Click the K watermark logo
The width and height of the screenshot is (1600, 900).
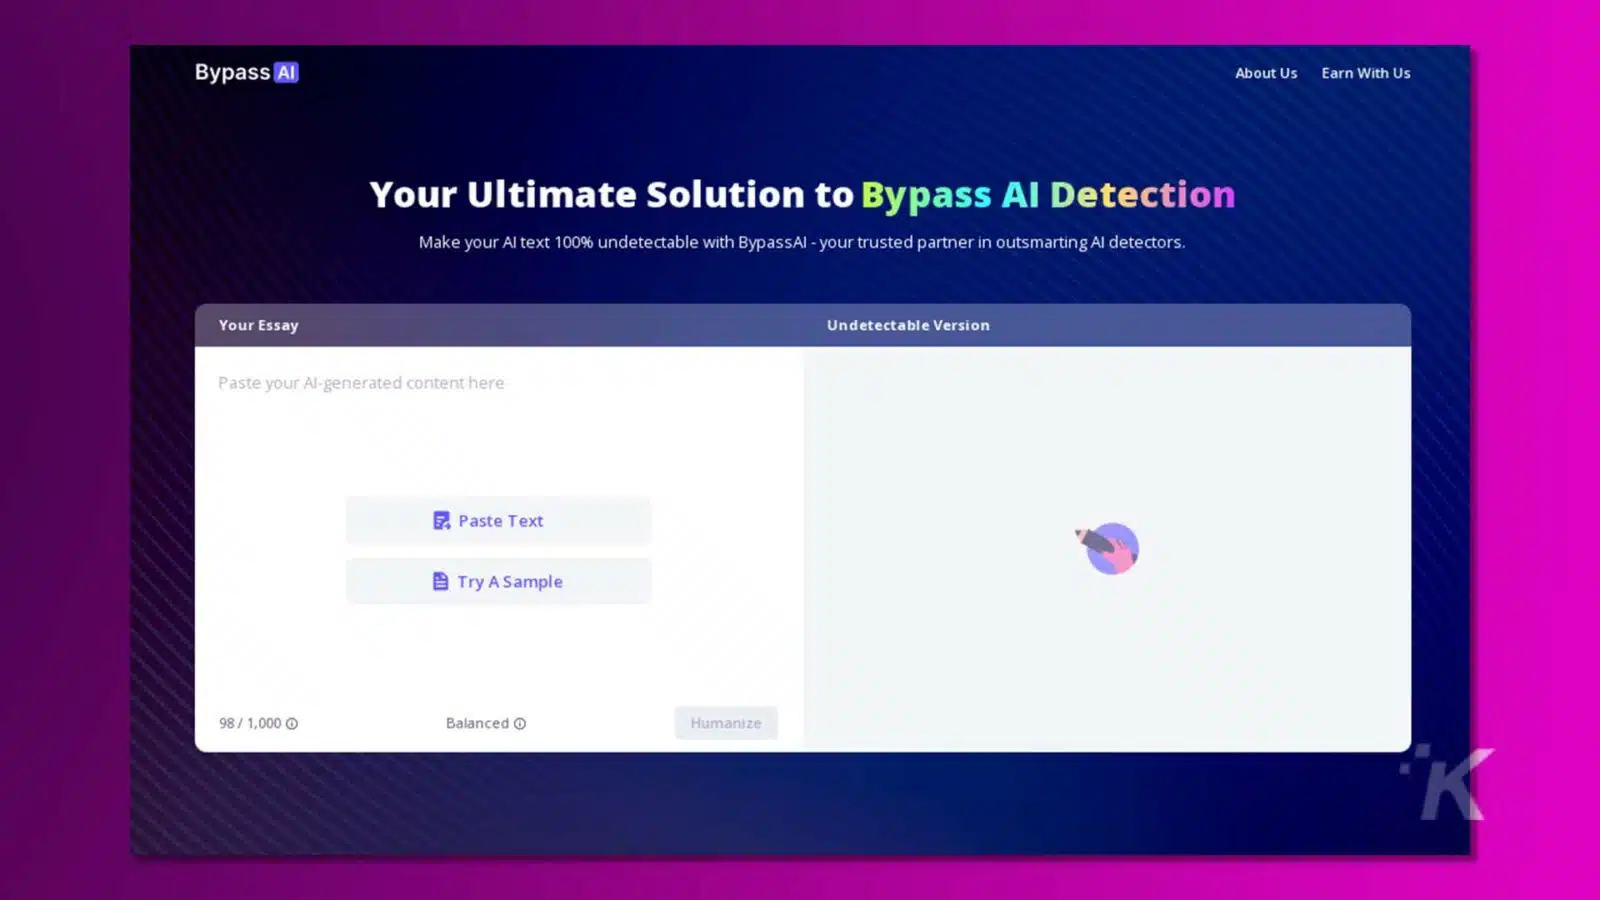point(1450,783)
